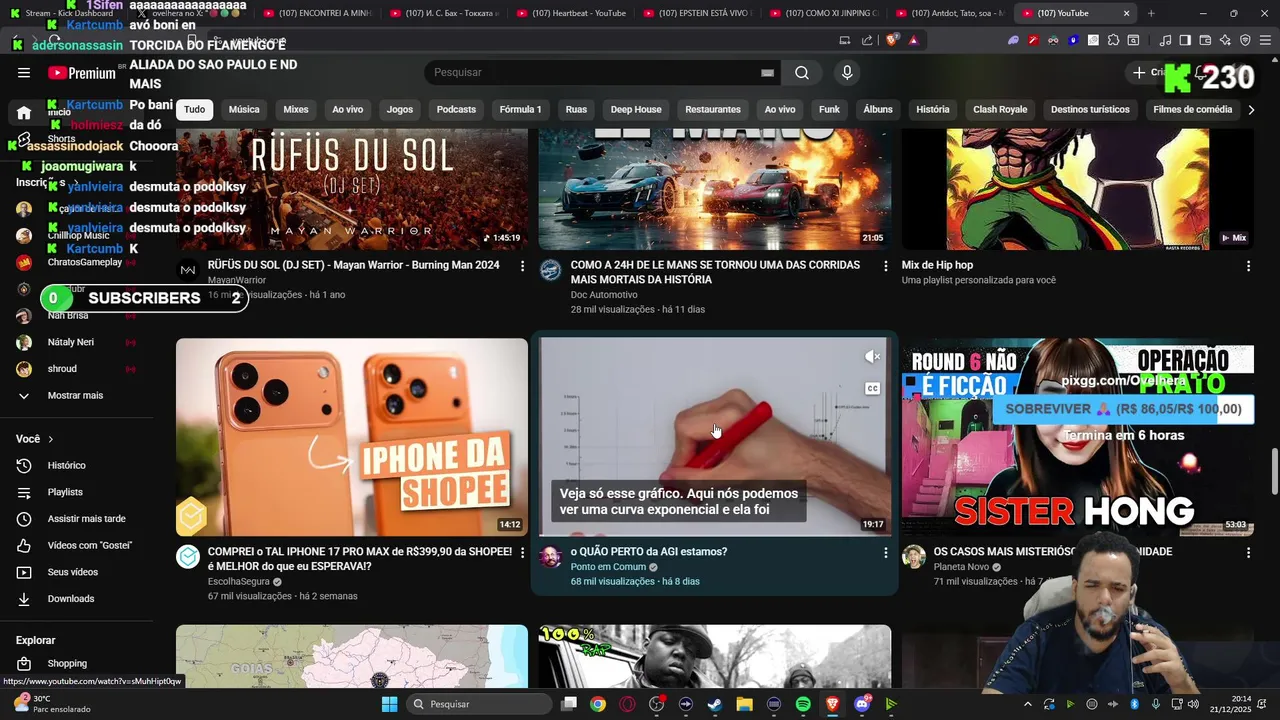Toggle closed captions on the video preview
The width and height of the screenshot is (1280, 720).
(872, 388)
